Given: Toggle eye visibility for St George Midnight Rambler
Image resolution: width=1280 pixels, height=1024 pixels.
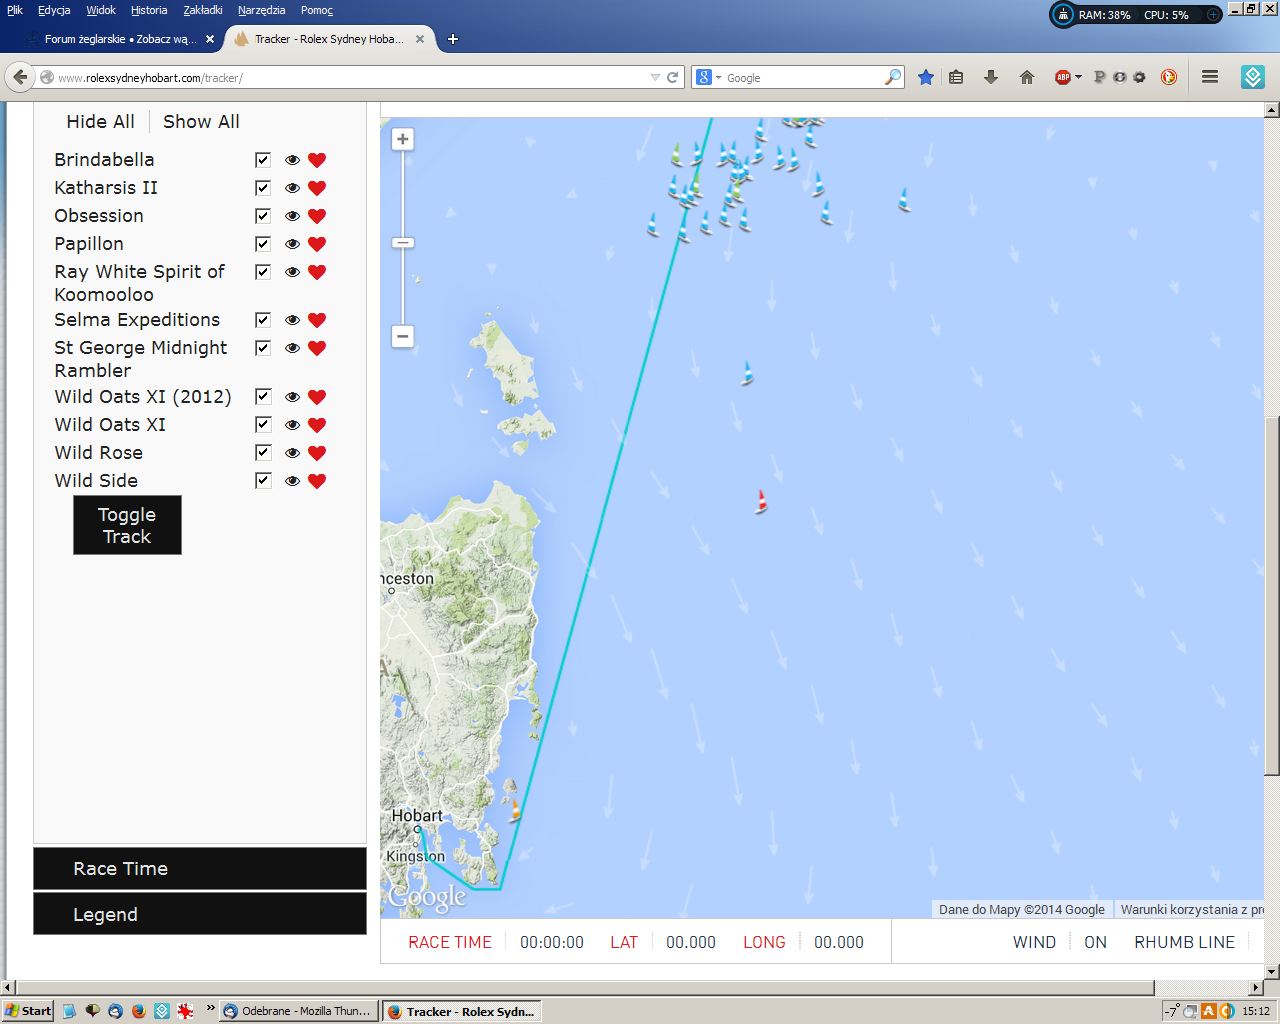Looking at the screenshot, I should click(x=292, y=348).
